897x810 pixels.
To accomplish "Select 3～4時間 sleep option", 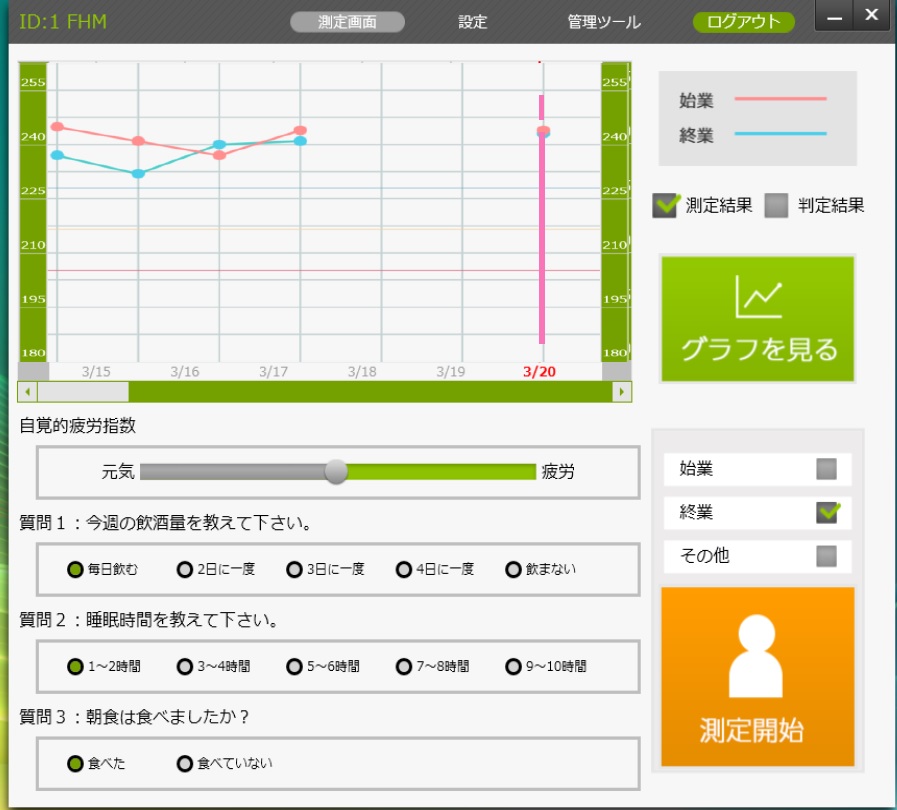I will (x=184, y=666).
